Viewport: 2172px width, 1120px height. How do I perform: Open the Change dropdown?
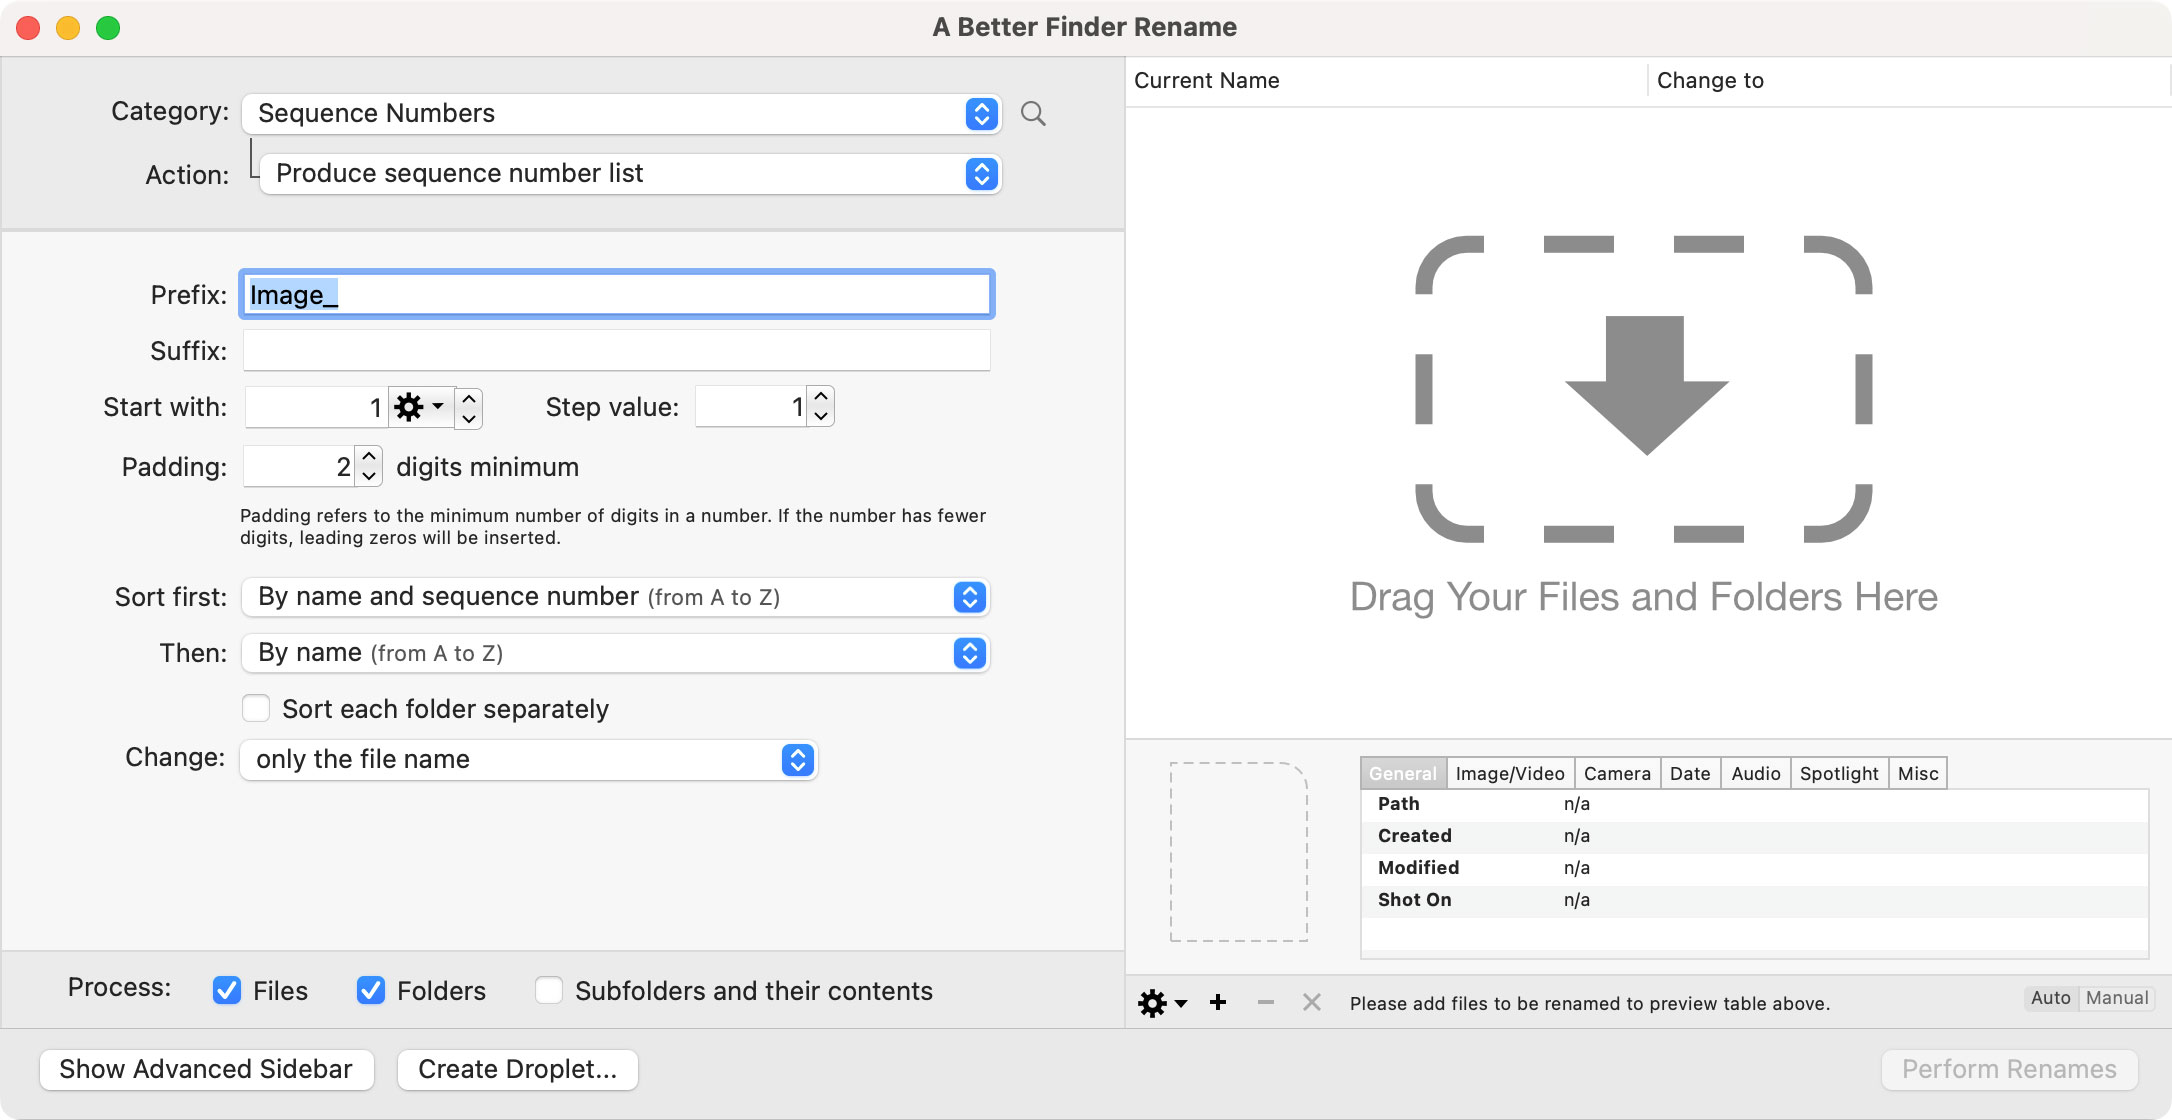[x=529, y=760]
